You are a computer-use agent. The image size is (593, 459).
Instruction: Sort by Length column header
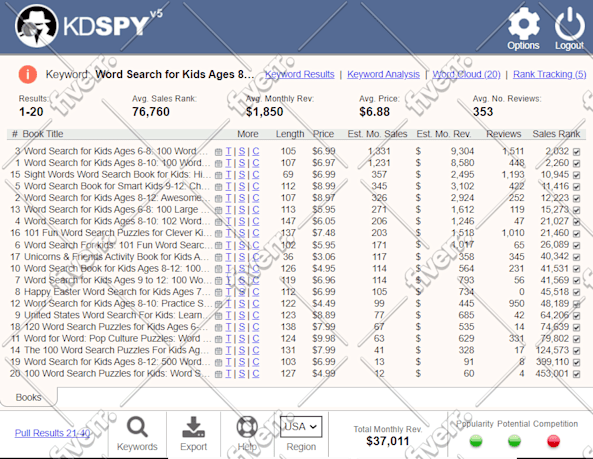click(x=290, y=134)
